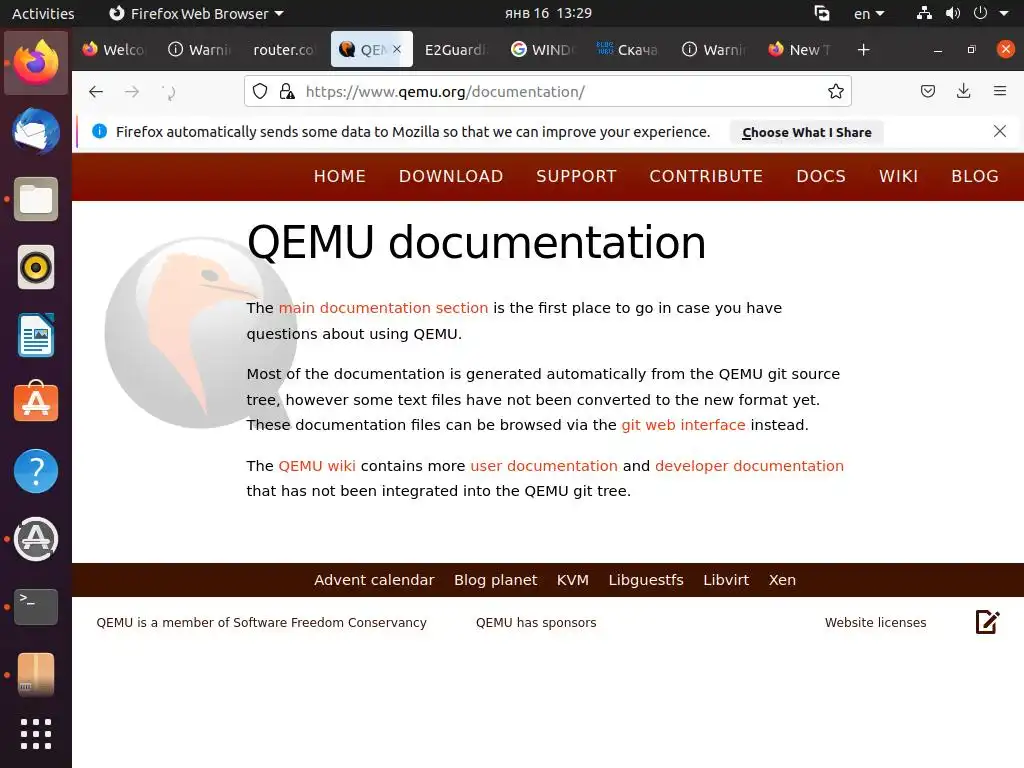Dismiss the Mozilla data notification bar

(1000, 131)
